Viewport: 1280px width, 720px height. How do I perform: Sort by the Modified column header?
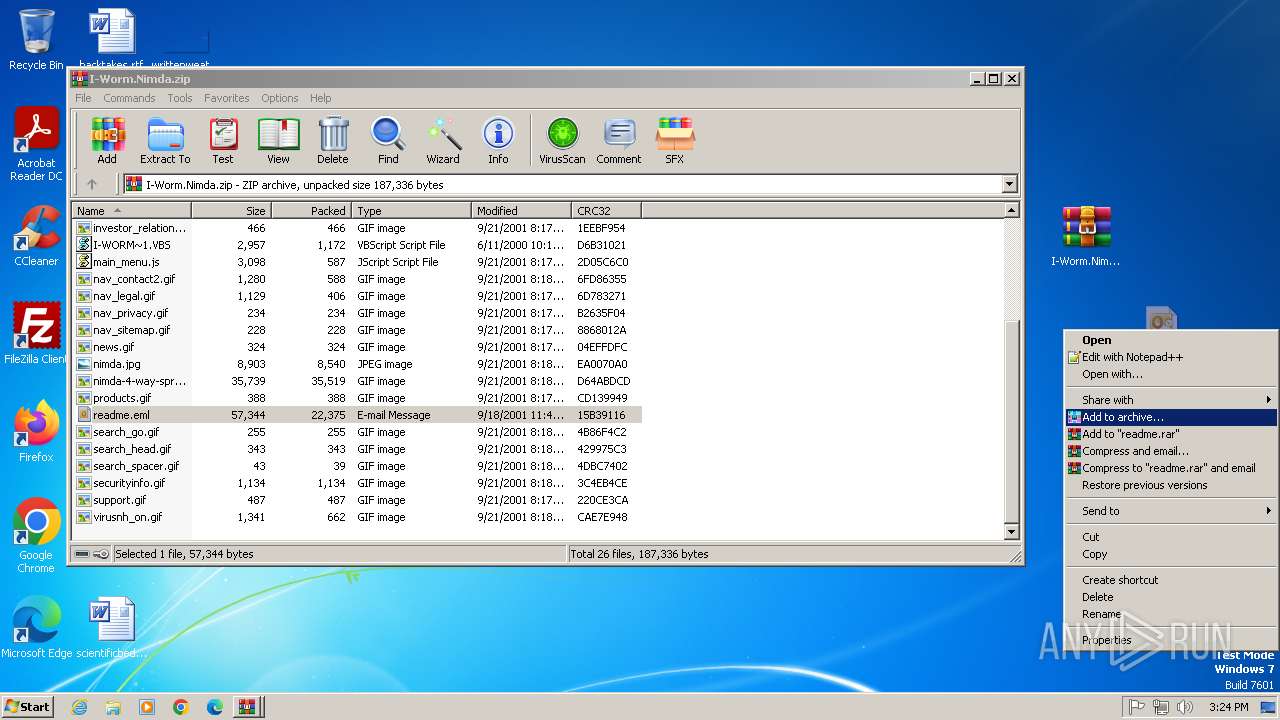[522, 210]
